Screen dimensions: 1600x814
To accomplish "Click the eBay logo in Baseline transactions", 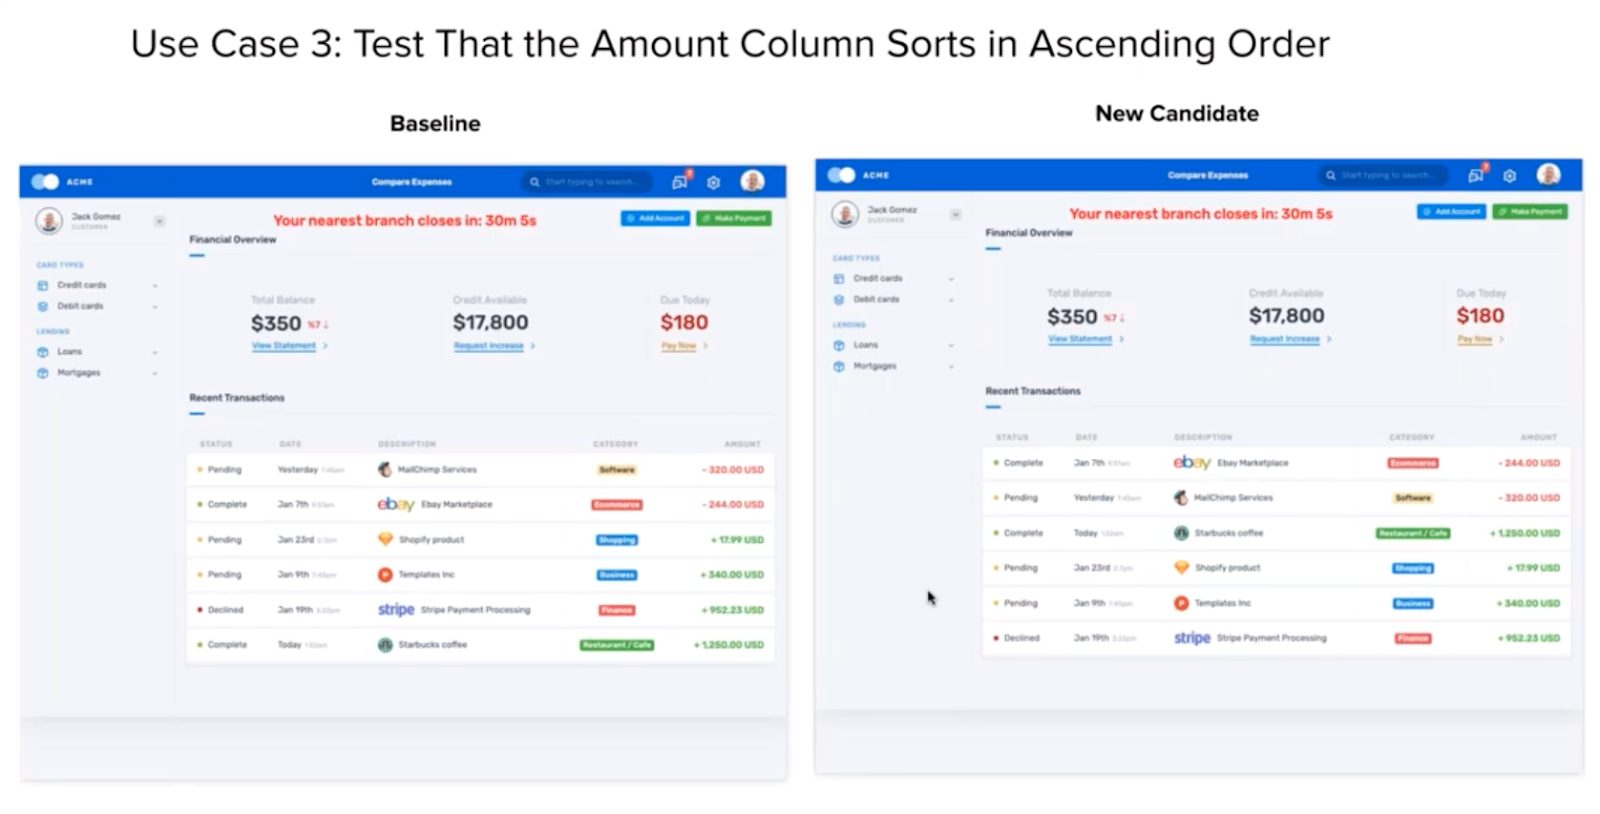I will pos(395,504).
